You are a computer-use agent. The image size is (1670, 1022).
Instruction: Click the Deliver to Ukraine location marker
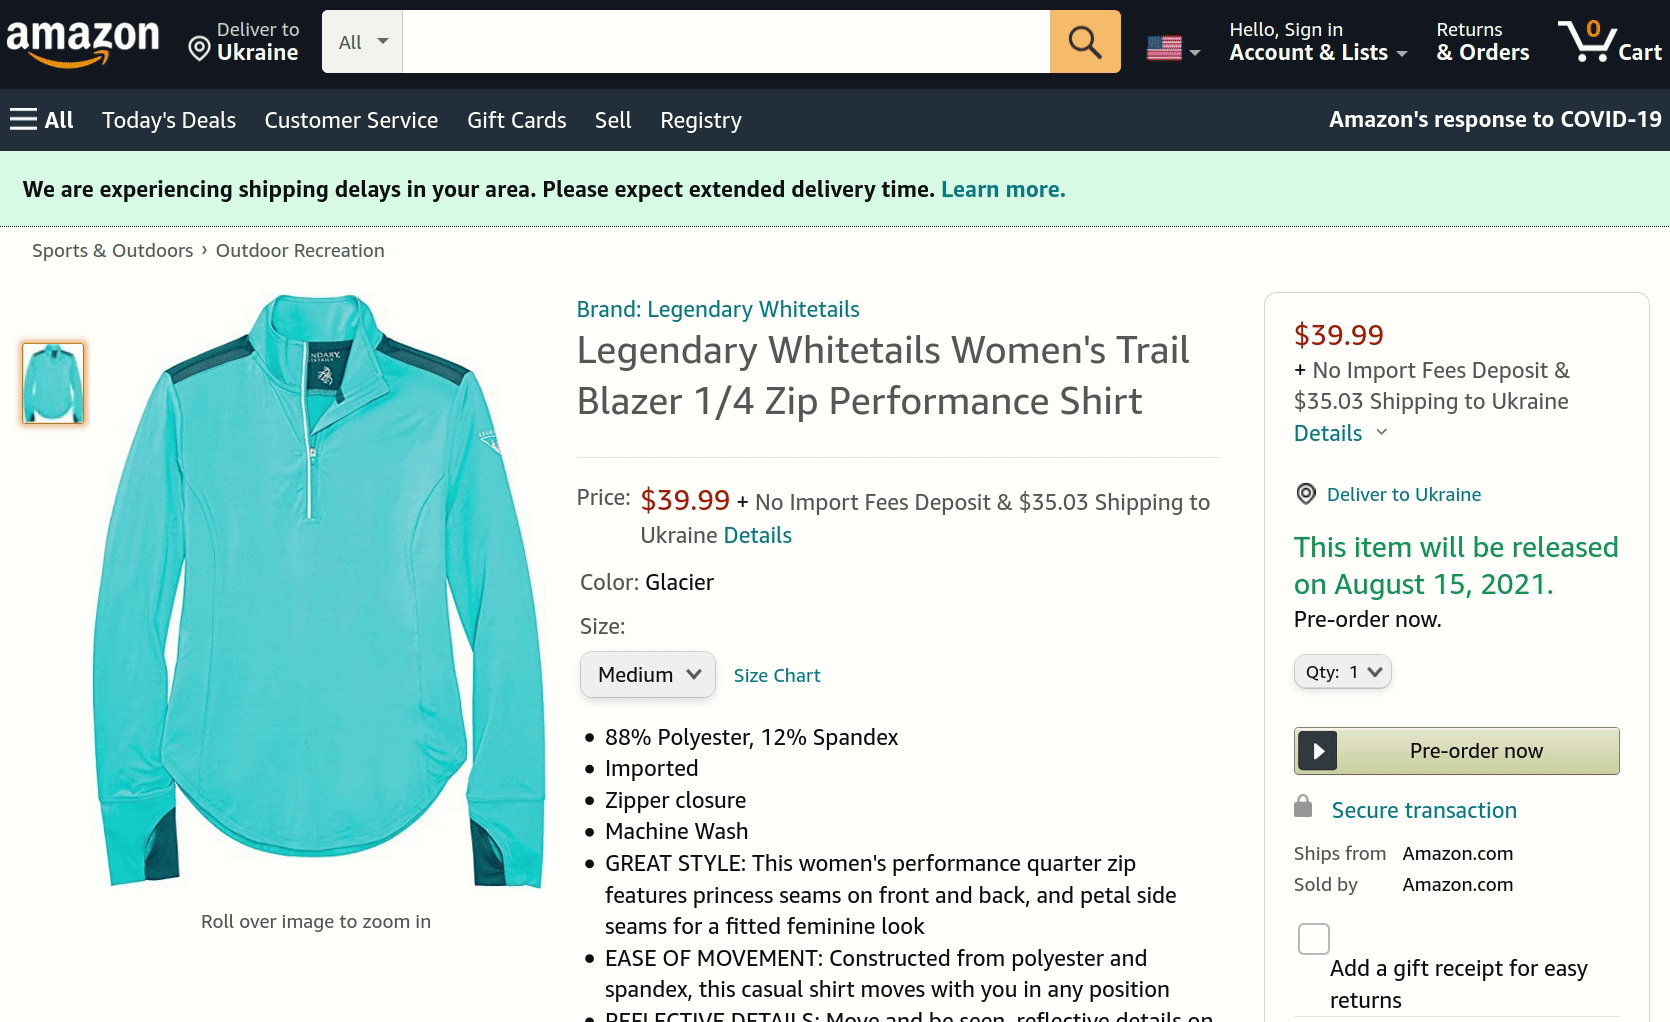[1305, 494]
